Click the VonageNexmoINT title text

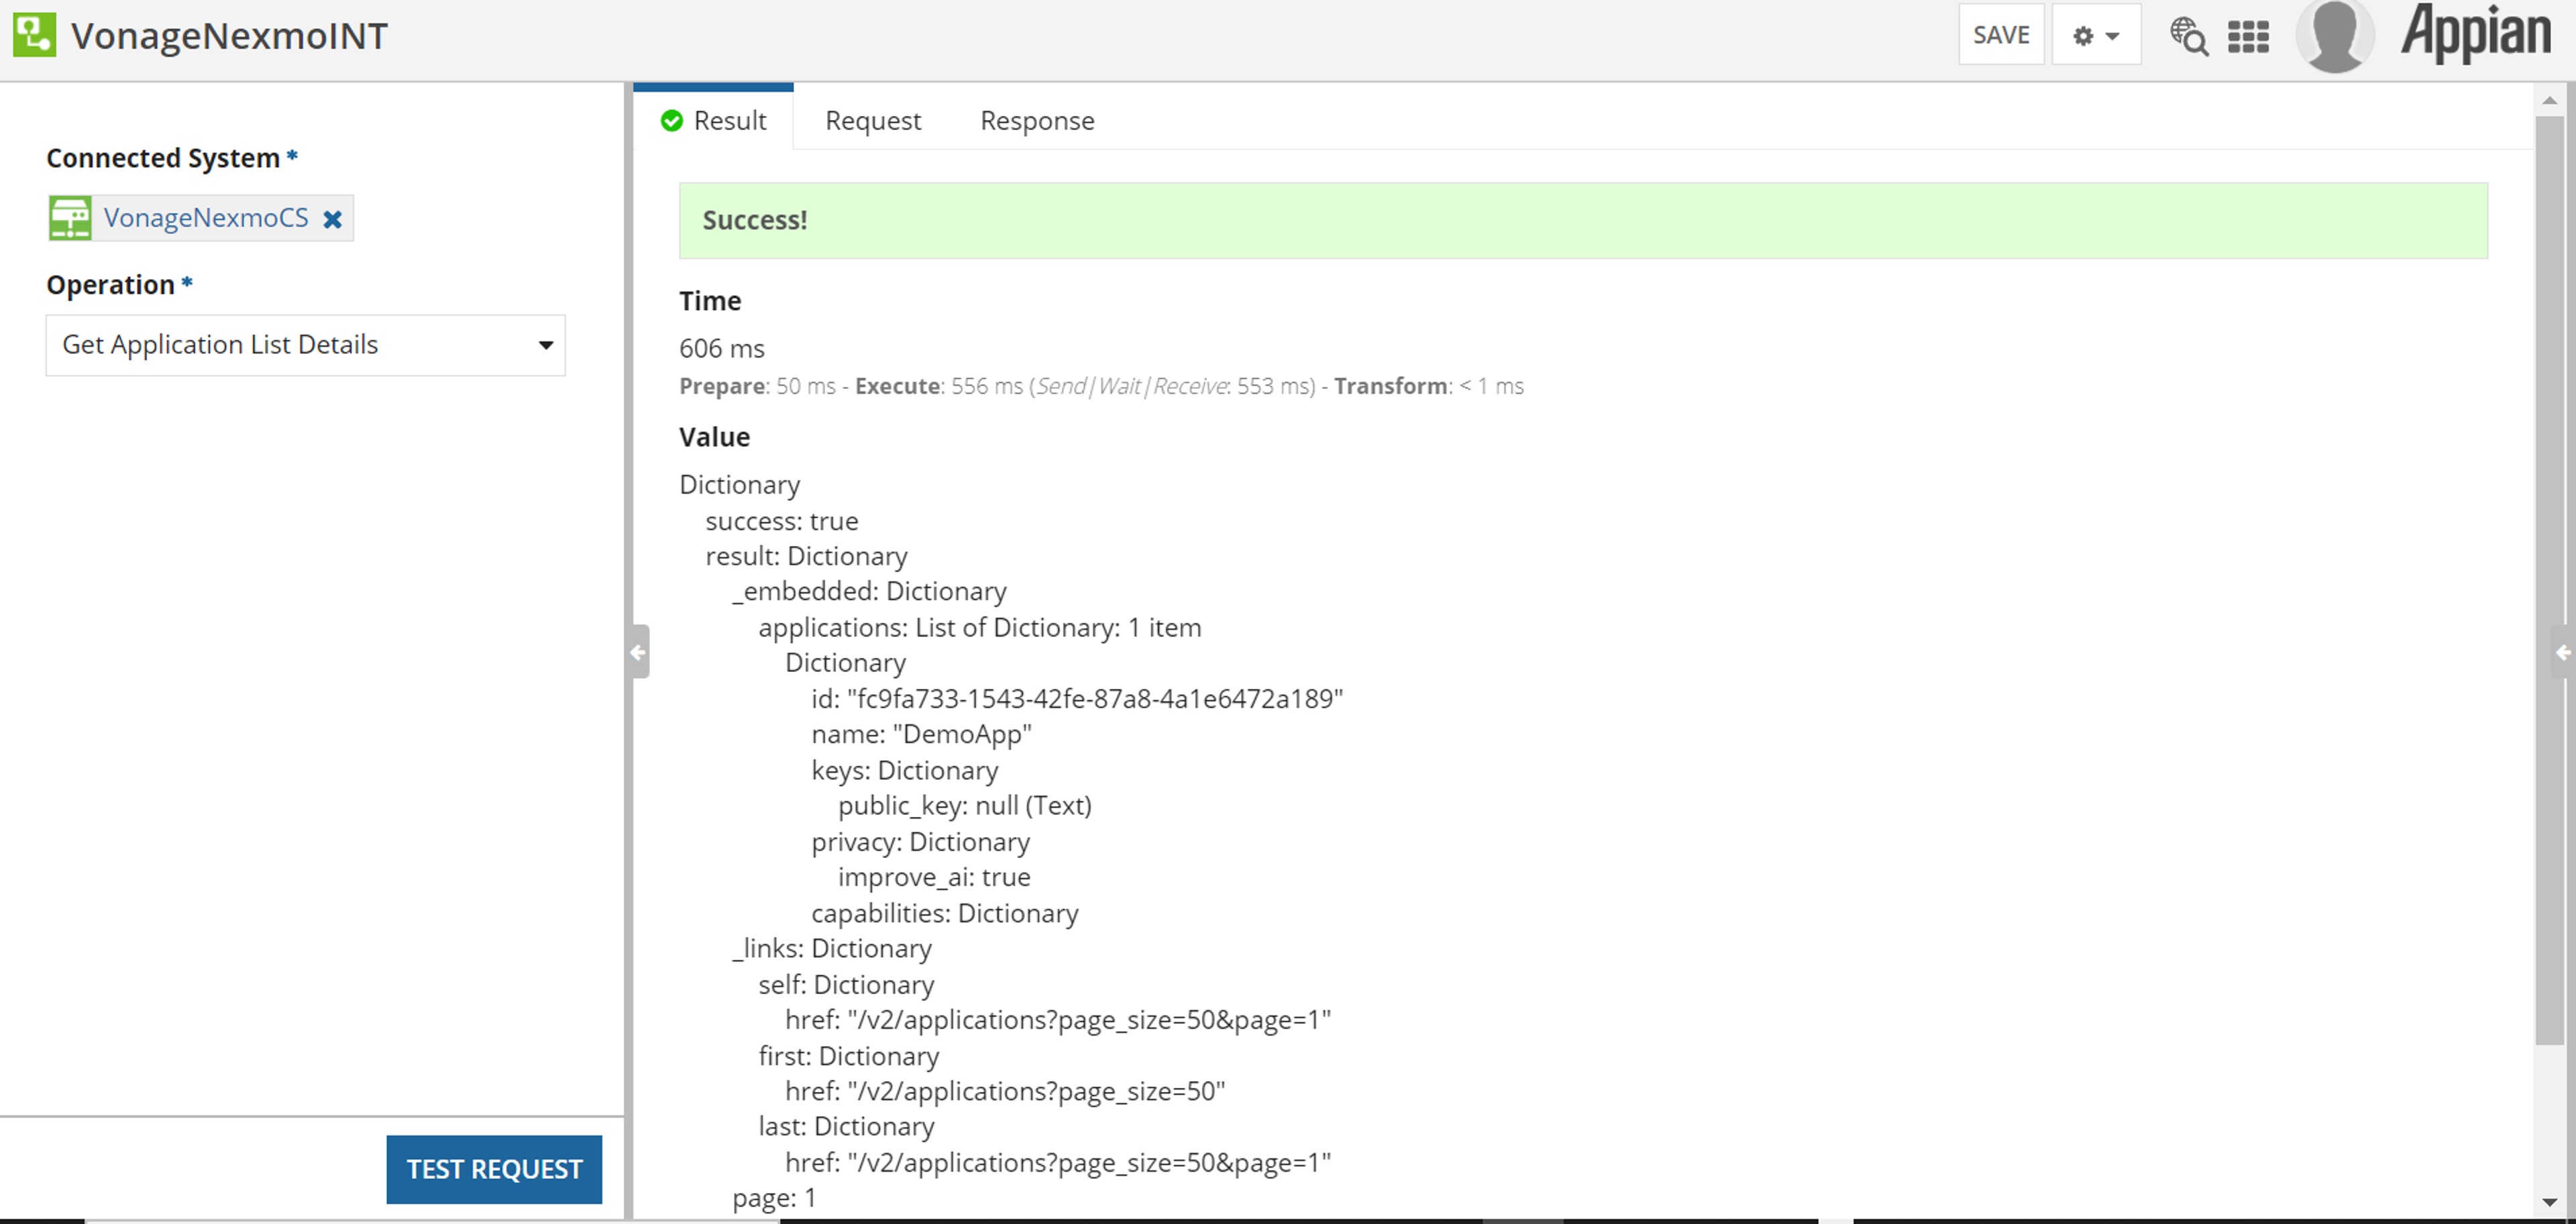(x=229, y=36)
